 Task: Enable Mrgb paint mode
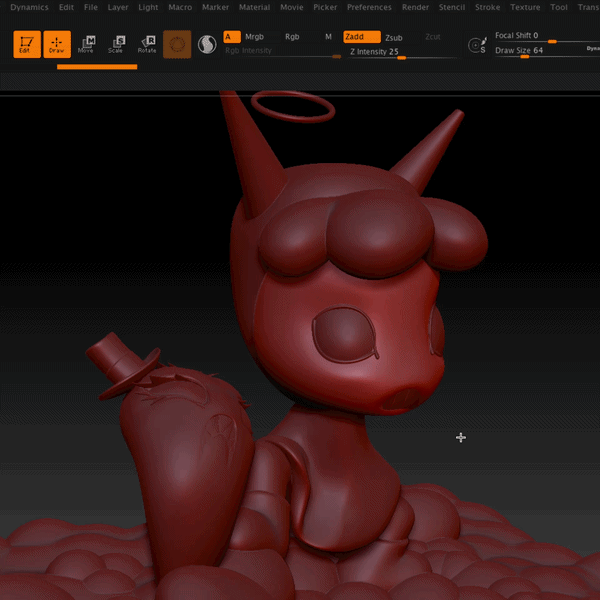click(x=254, y=37)
